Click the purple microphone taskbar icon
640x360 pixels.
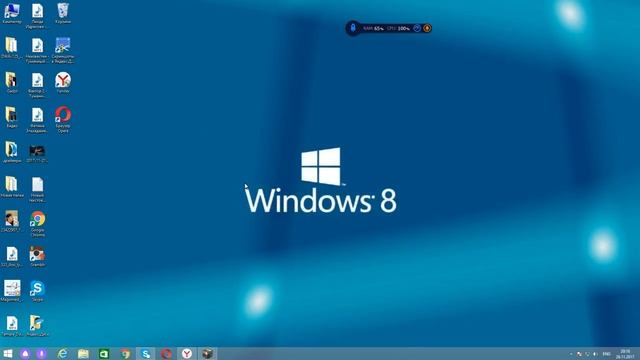[42, 353]
